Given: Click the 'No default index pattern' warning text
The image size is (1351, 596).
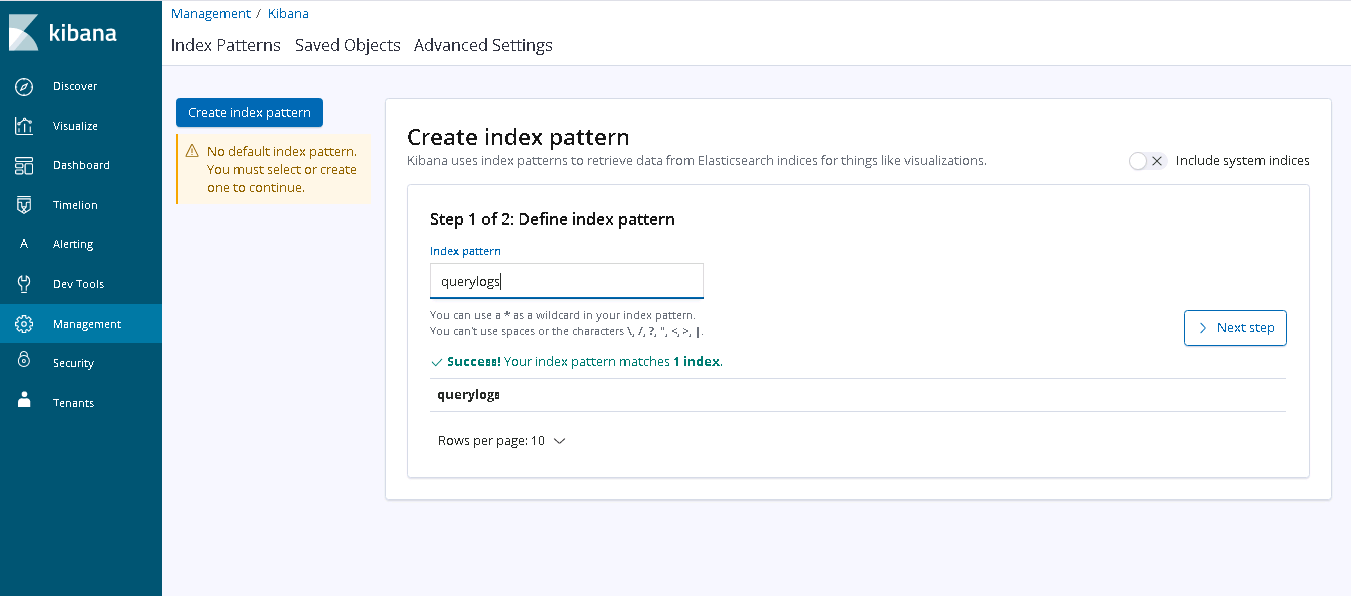Looking at the screenshot, I should (x=281, y=169).
